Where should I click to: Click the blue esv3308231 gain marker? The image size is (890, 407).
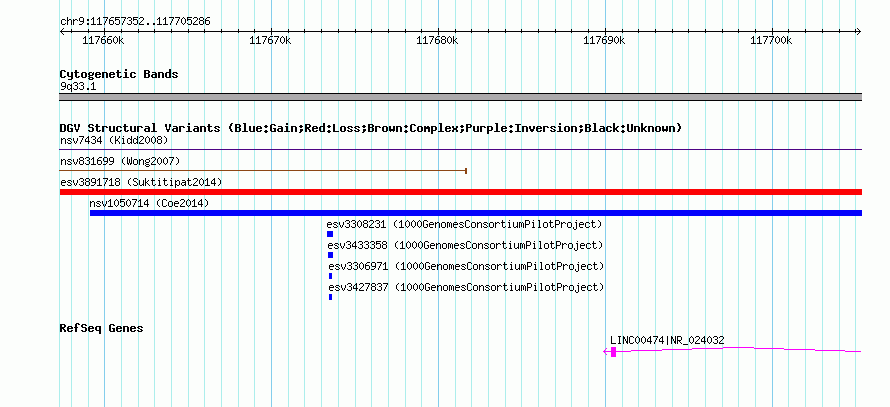tap(330, 234)
